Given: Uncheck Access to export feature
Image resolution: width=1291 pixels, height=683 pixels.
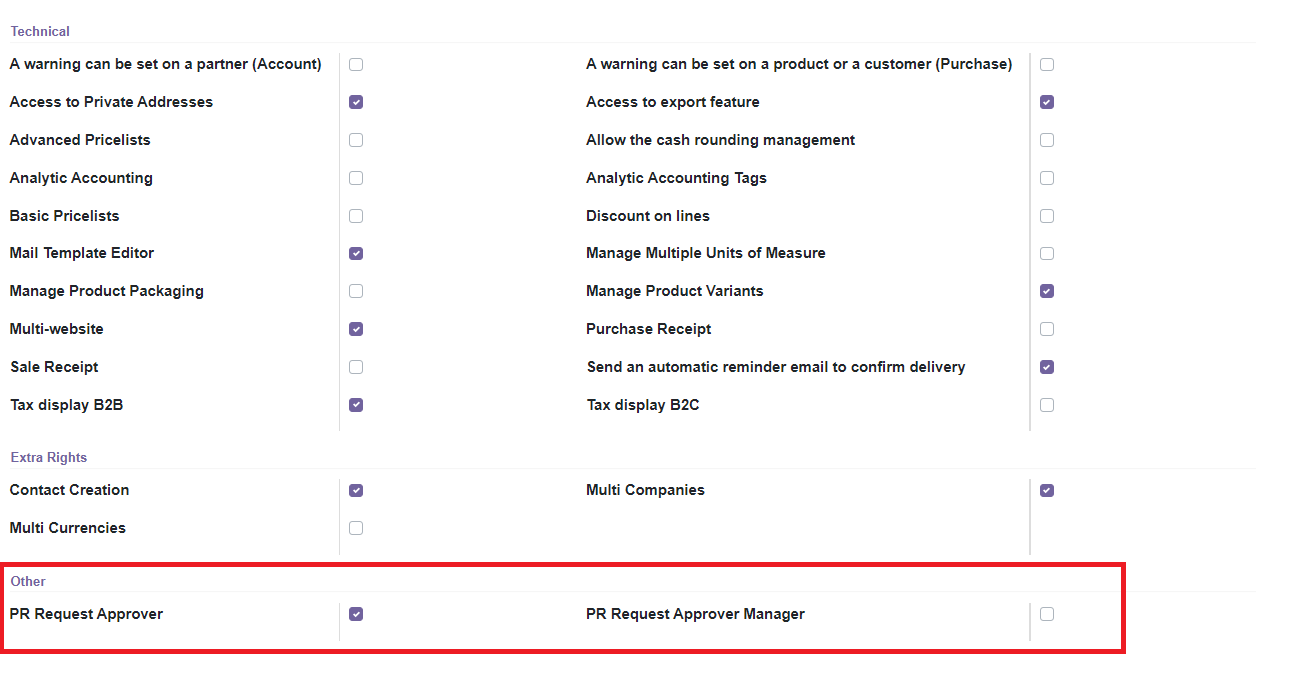Looking at the screenshot, I should (x=1047, y=102).
